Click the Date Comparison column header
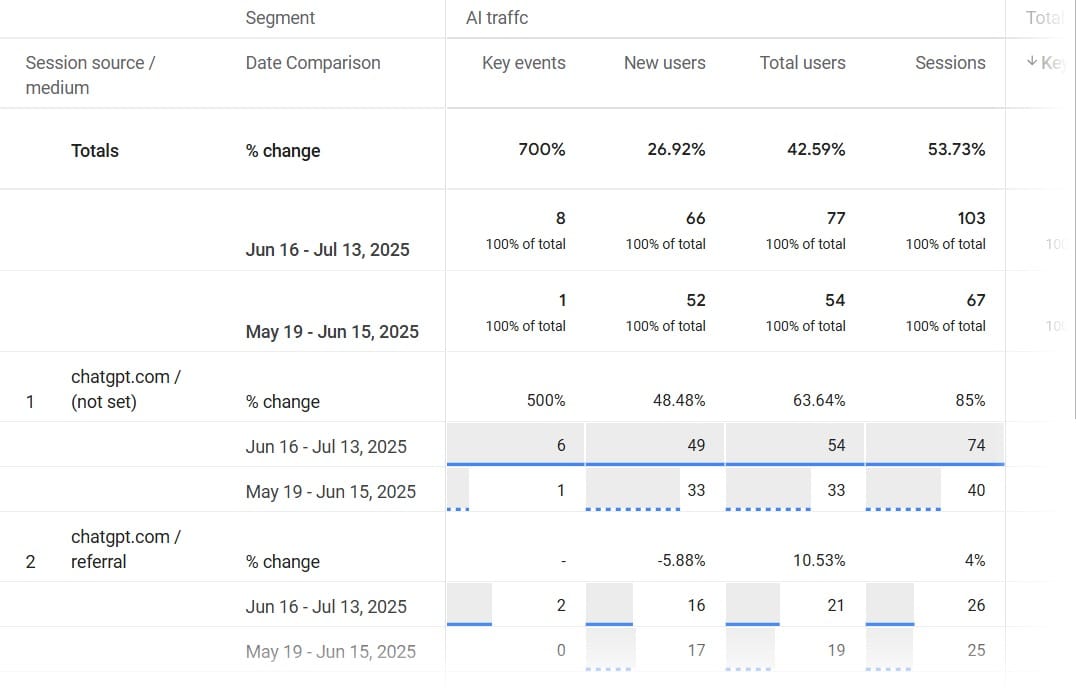Image resolution: width=1076 pixels, height=688 pixels. (x=313, y=63)
